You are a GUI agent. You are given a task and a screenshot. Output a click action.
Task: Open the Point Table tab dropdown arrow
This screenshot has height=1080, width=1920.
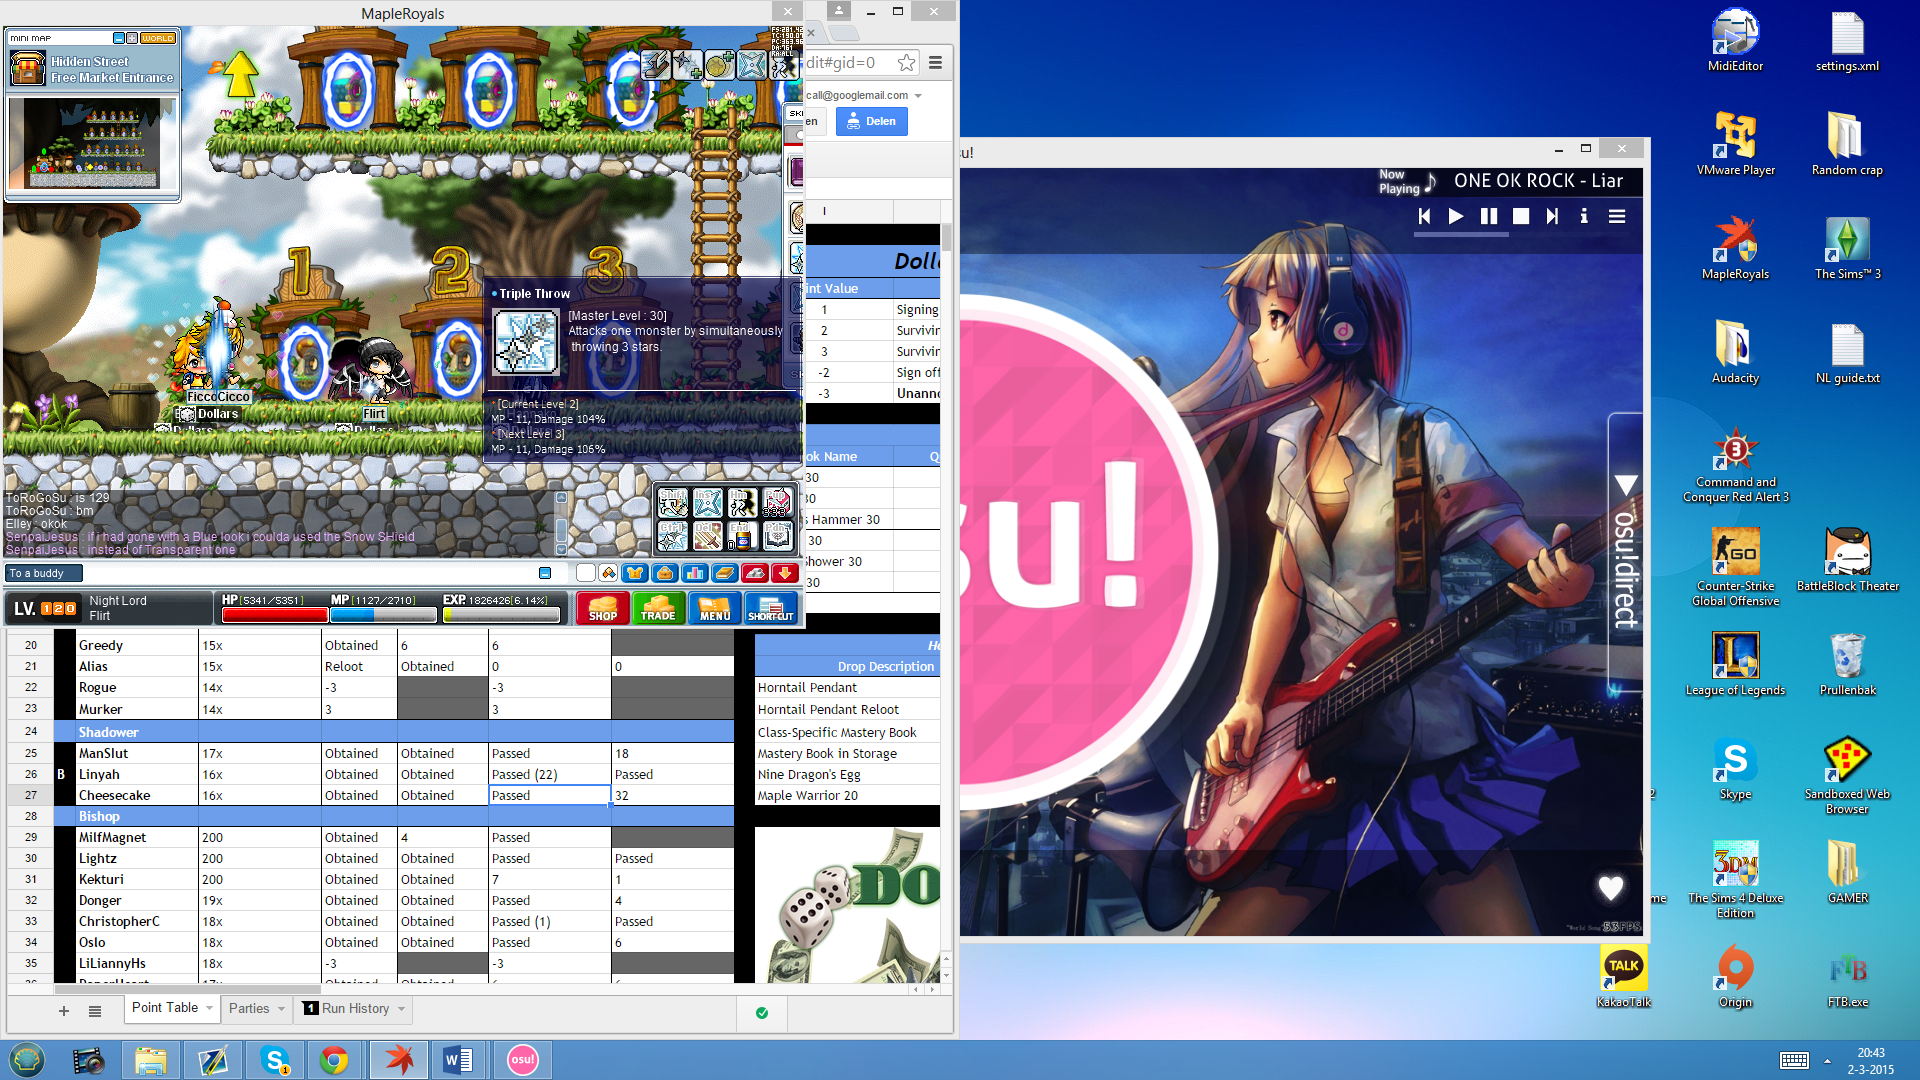pyautogui.click(x=210, y=1008)
